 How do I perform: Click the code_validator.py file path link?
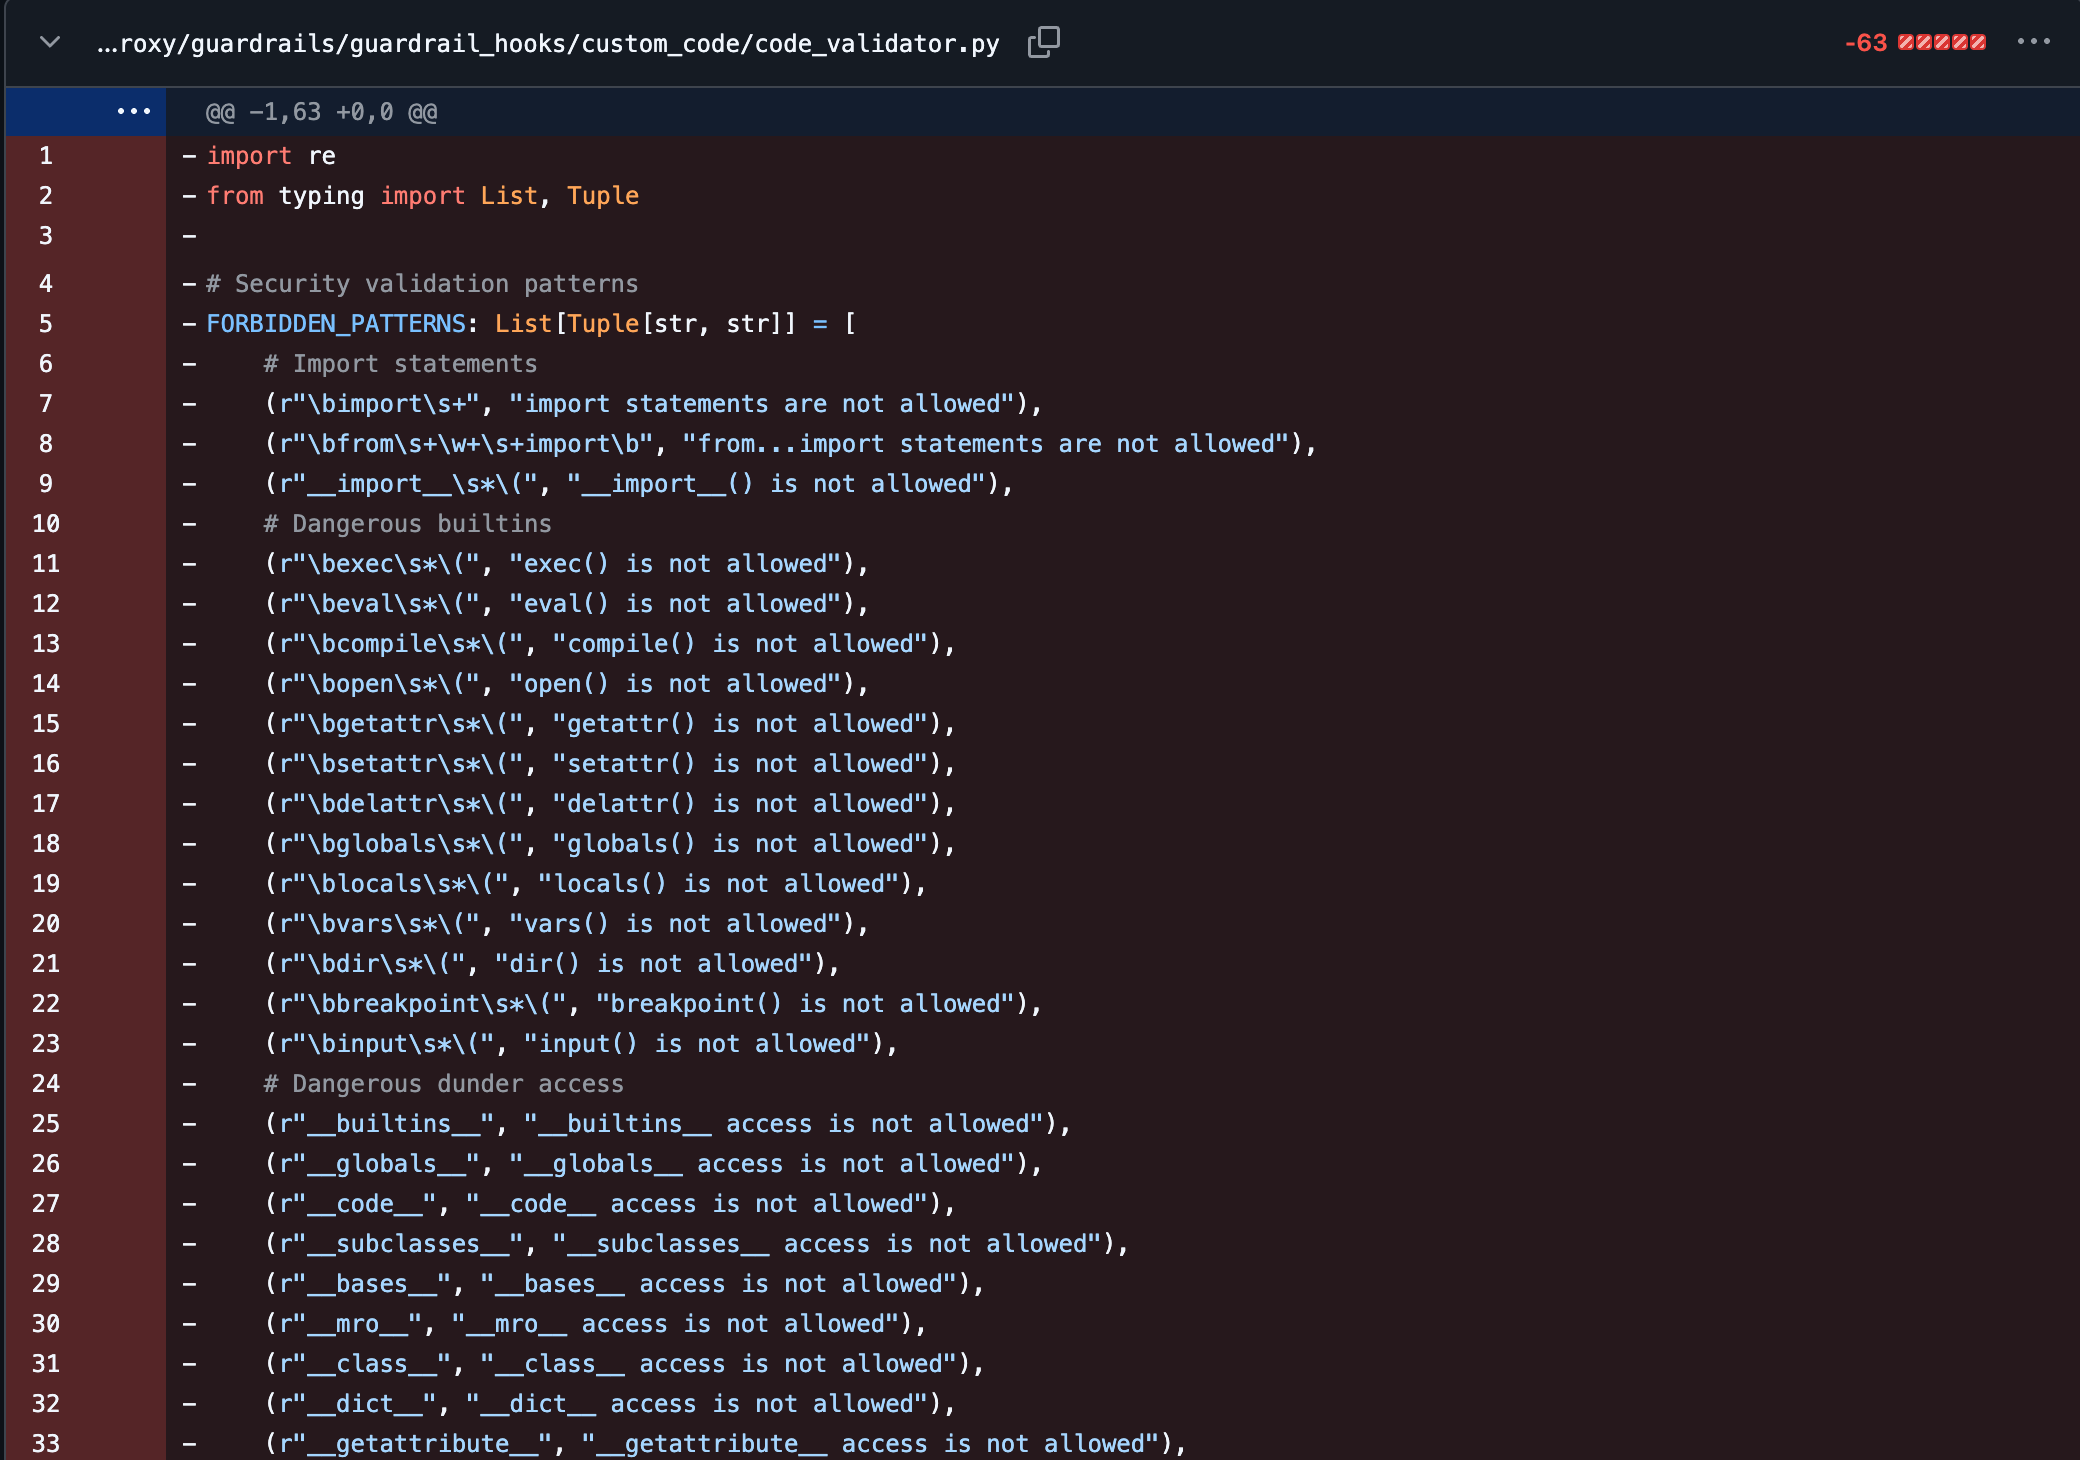(x=548, y=43)
